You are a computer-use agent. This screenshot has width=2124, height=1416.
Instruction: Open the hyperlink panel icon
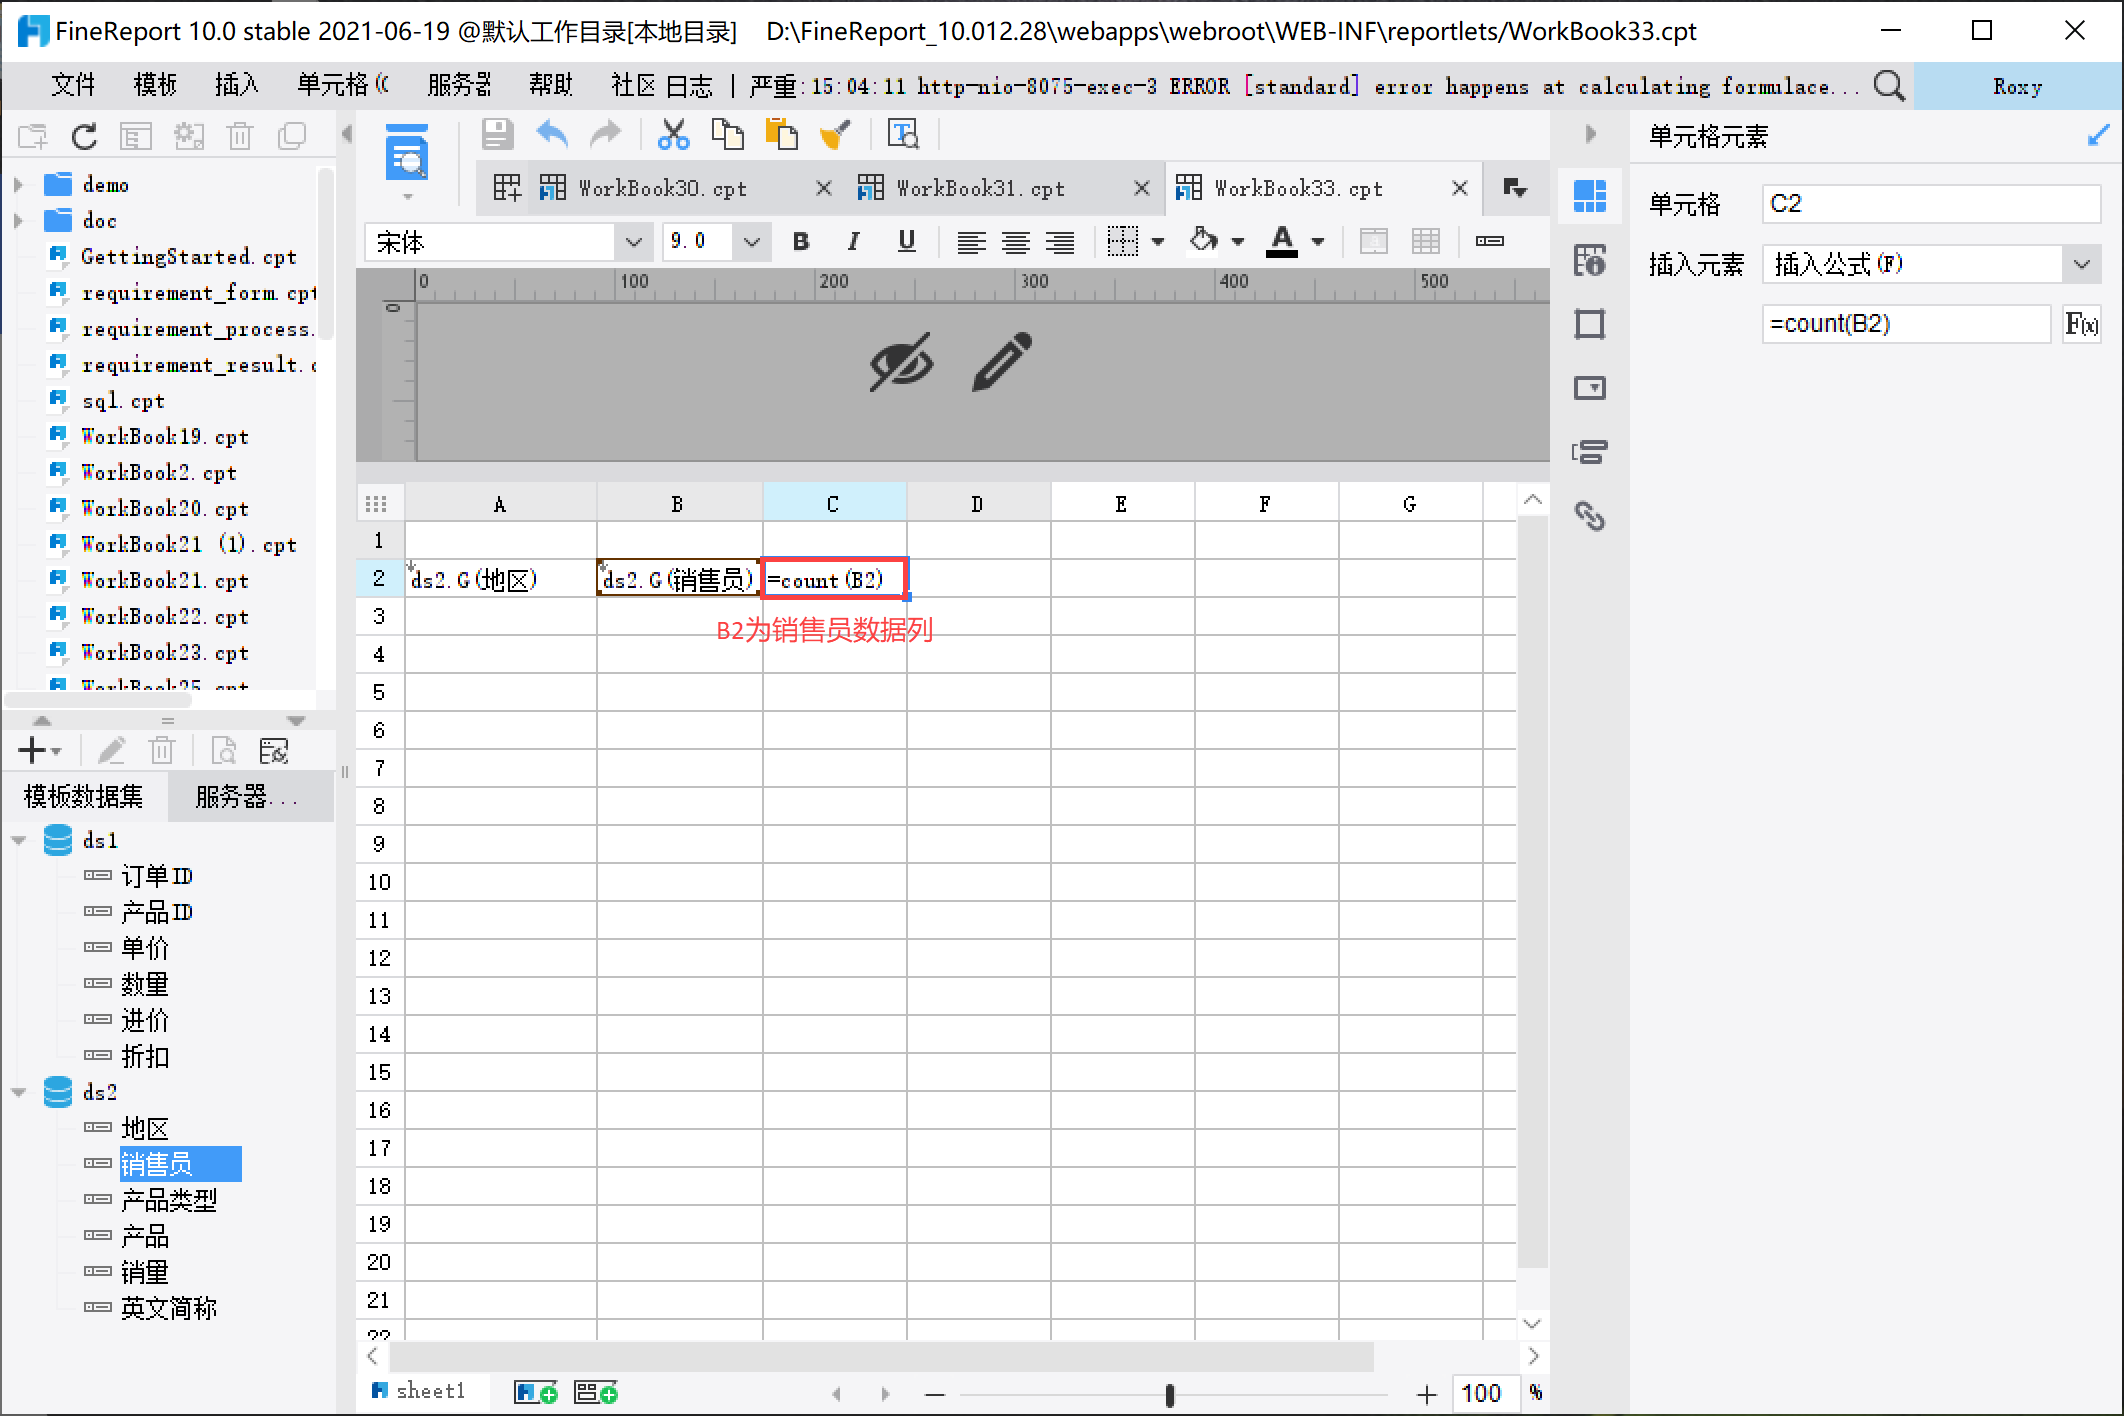1589,516
